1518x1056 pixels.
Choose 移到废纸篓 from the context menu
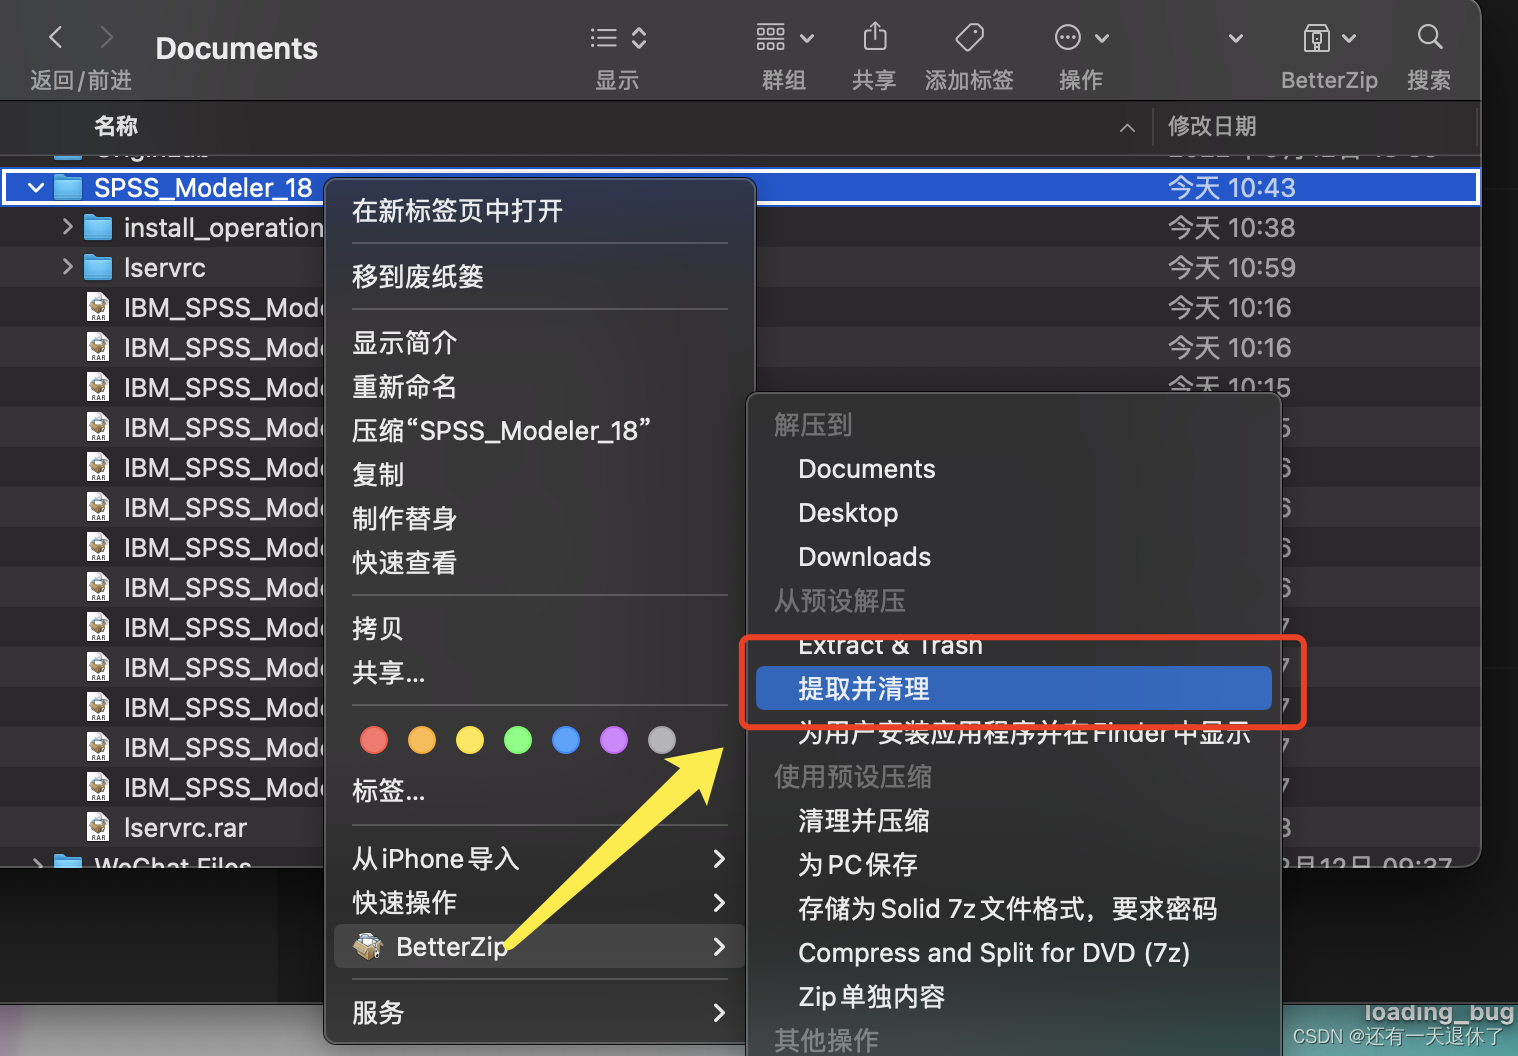[418, 277]
